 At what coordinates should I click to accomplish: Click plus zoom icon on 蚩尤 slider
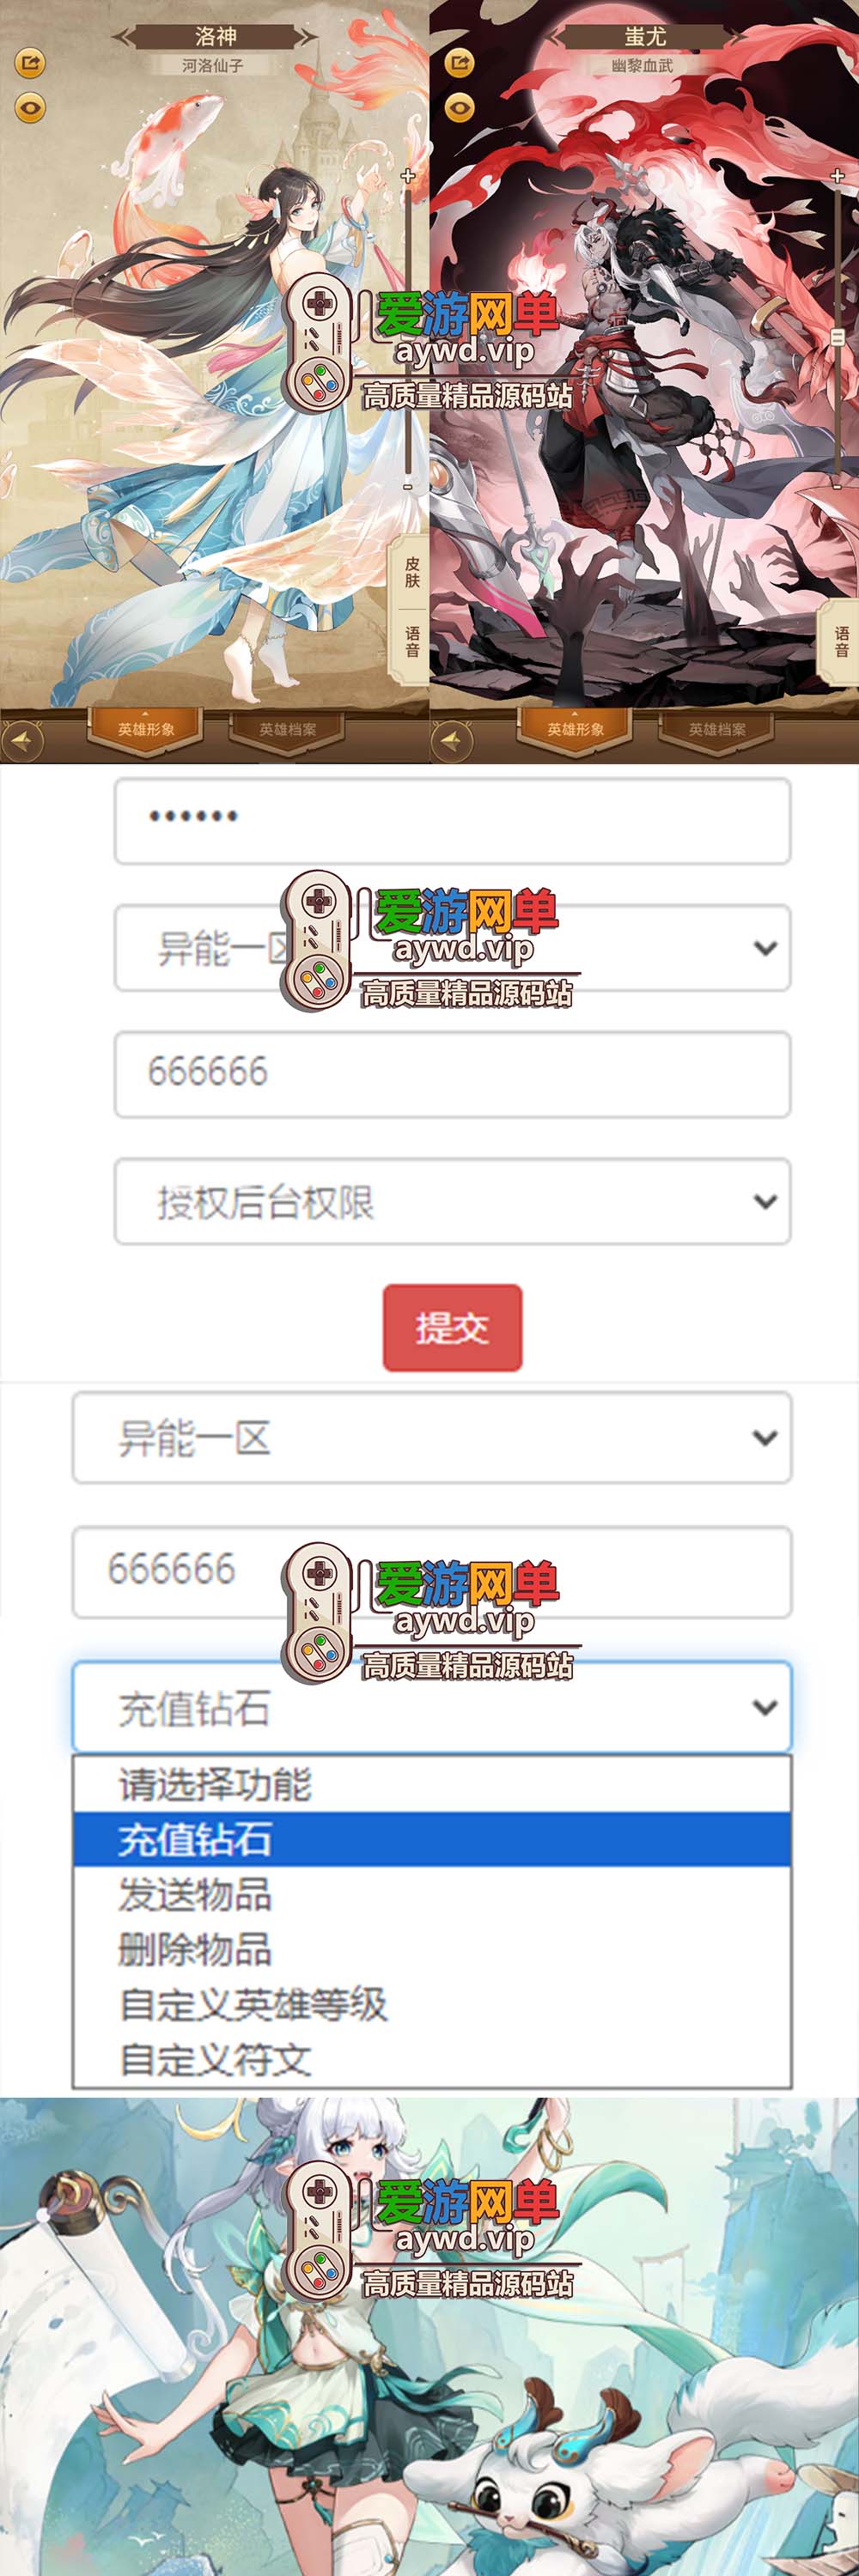coord(838,176)
